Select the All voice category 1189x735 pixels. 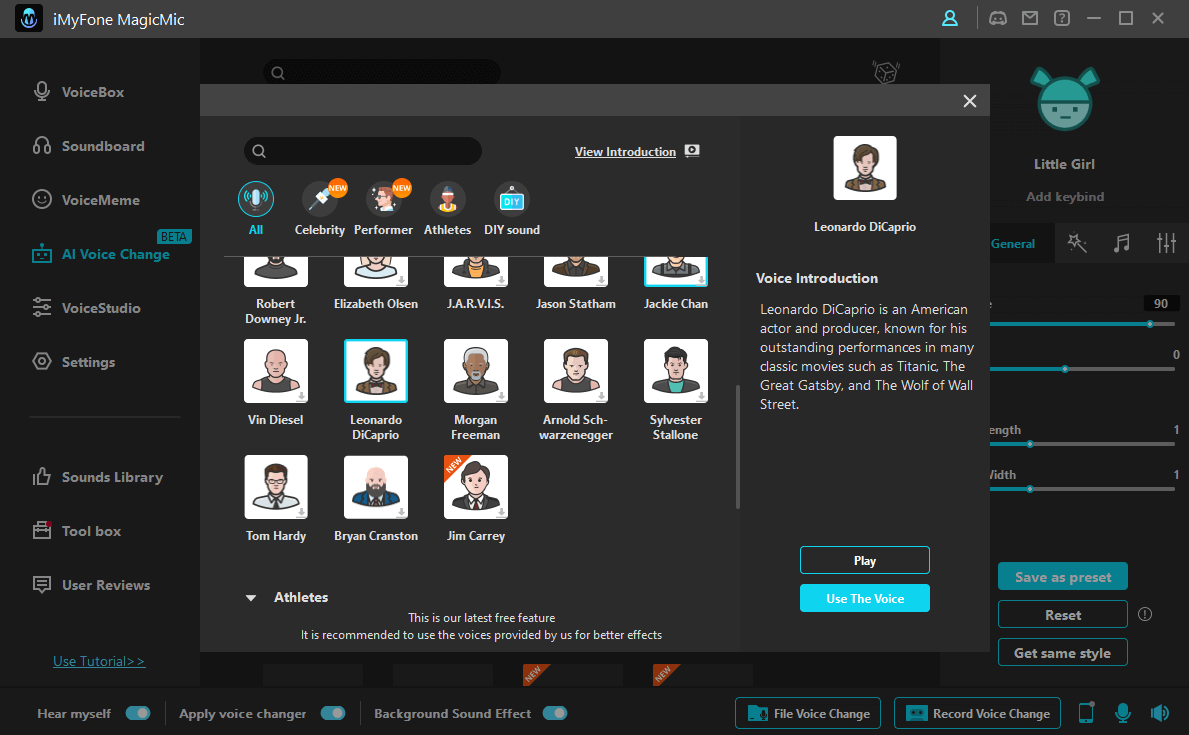point(256,209)
